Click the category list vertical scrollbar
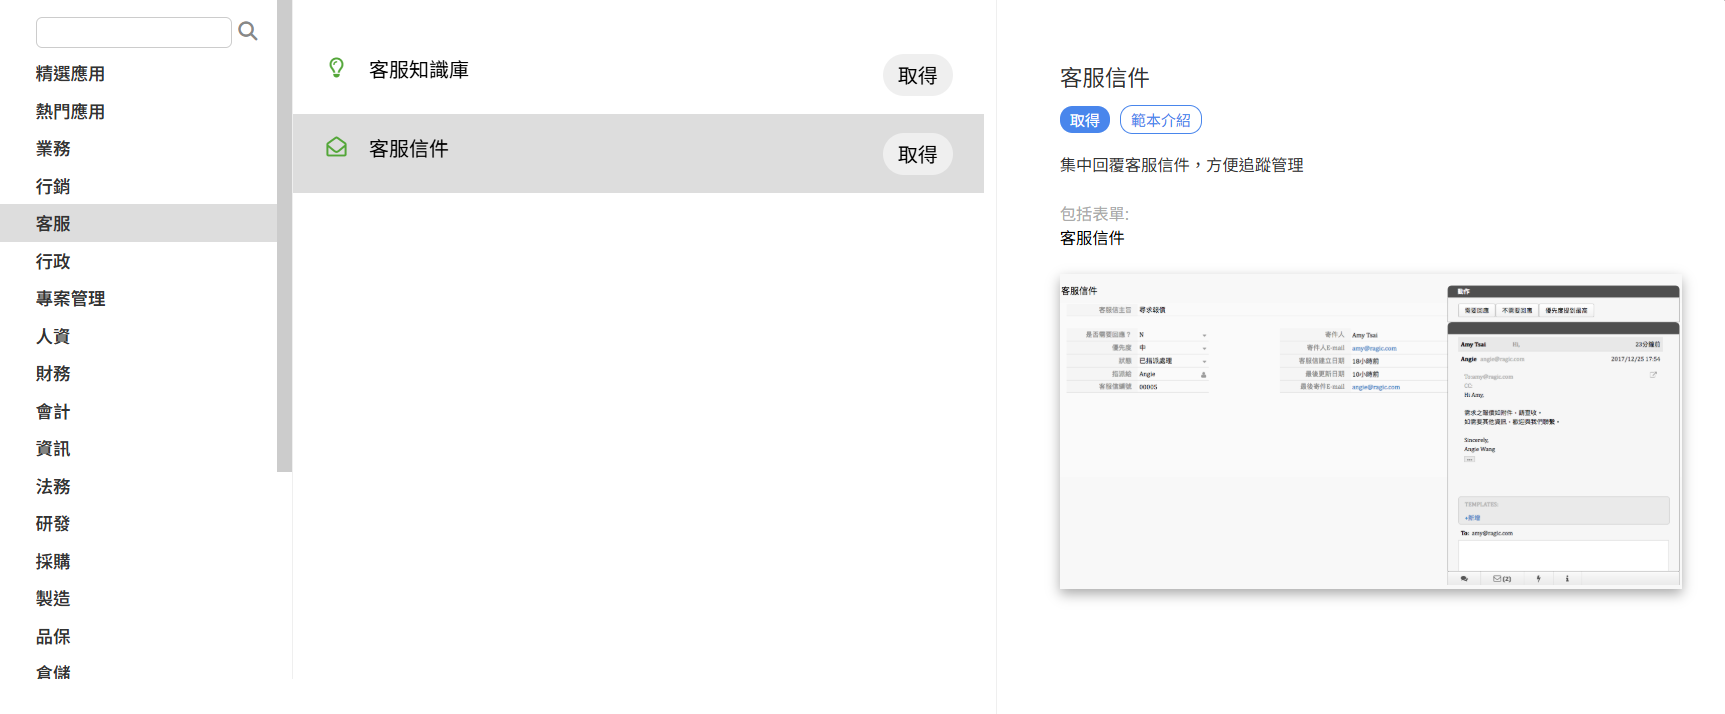The image size is (1725, 714). (x=285, y=235)
